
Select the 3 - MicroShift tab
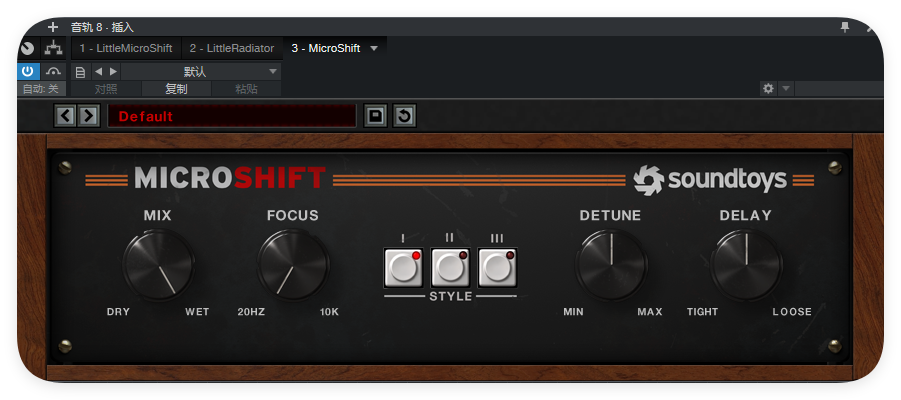[x=326, y=48]
